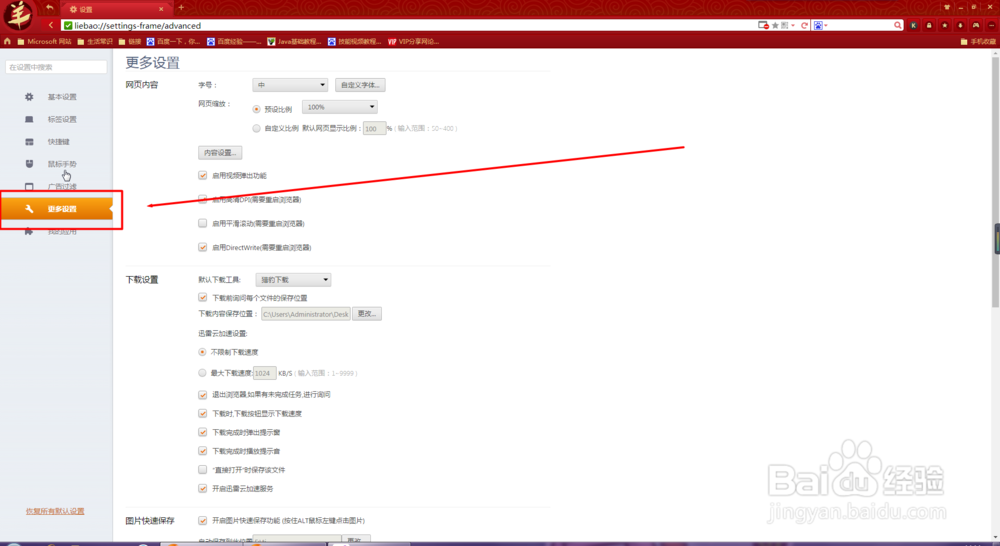Open the 字号 font size dropdown
1000x546 pixels.
click(290, 85)
